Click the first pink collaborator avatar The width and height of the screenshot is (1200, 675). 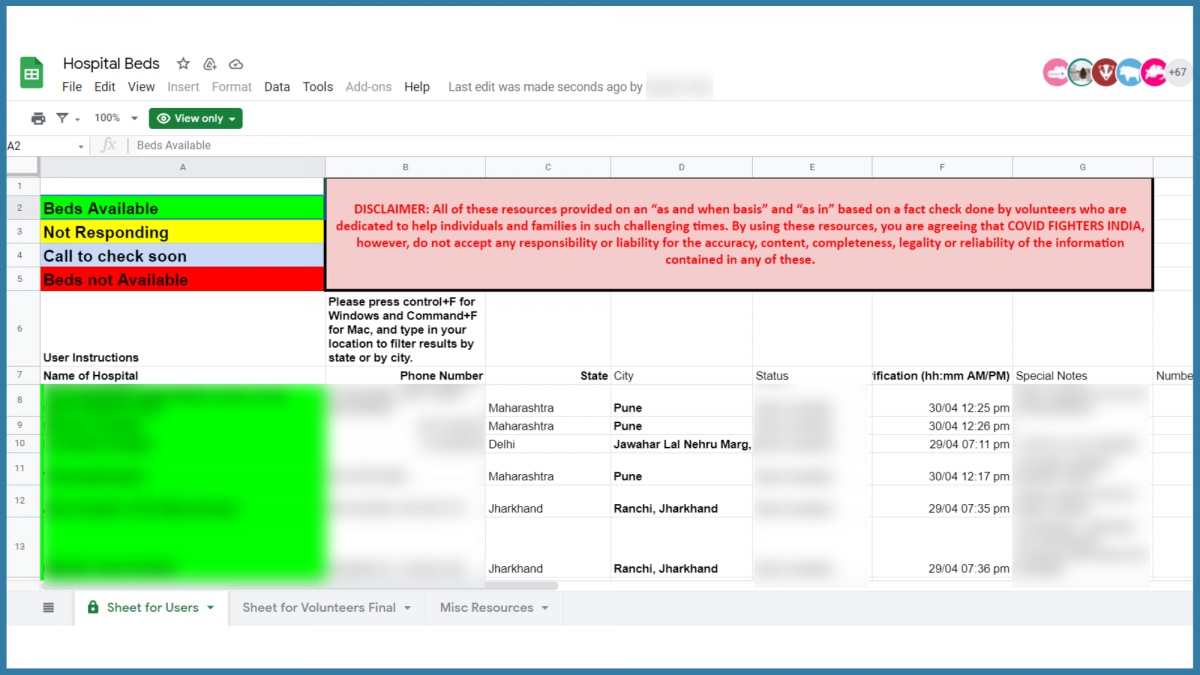1056,72
